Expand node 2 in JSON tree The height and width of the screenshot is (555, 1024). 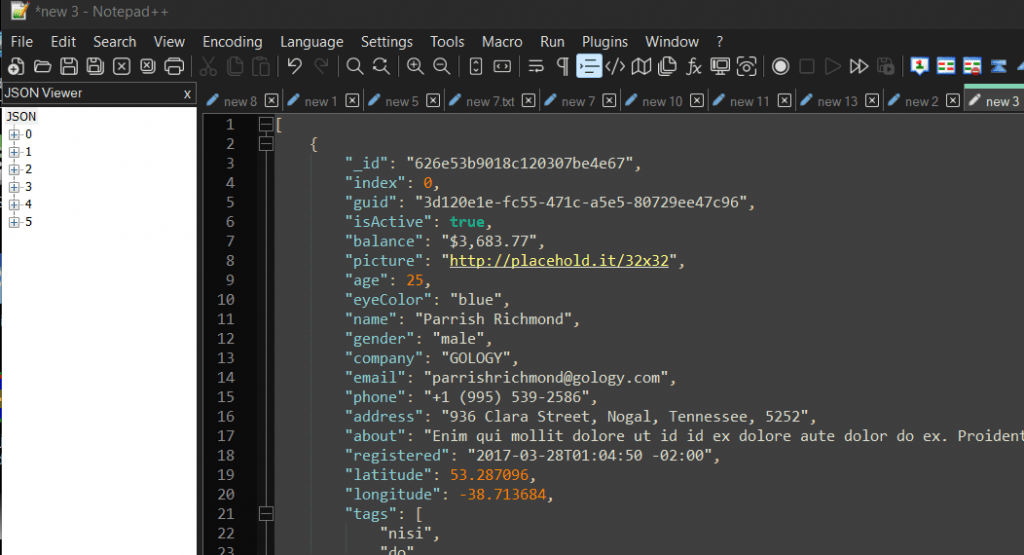point(14,170)
